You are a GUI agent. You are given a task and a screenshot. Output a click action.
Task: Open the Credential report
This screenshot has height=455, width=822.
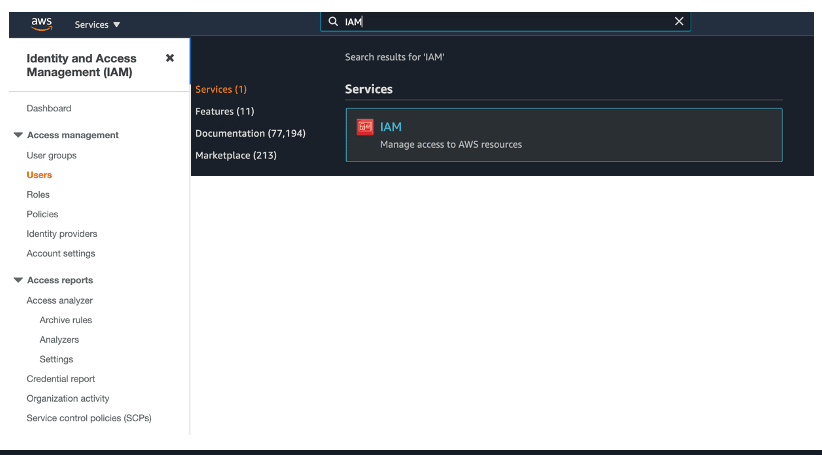(61, 379)
